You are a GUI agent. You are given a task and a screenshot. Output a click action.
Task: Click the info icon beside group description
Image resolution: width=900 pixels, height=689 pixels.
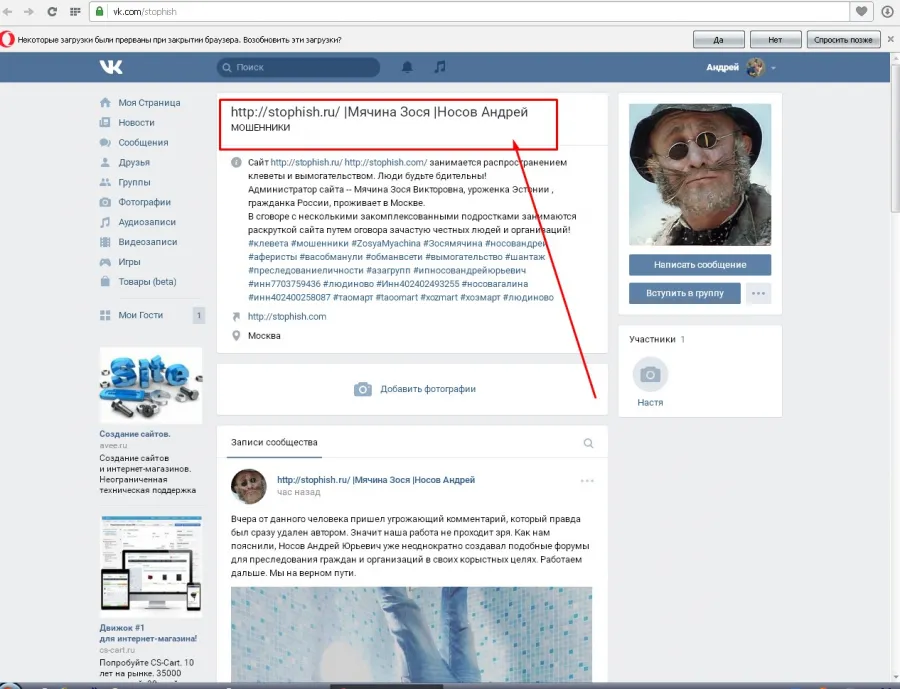(236, 162)
